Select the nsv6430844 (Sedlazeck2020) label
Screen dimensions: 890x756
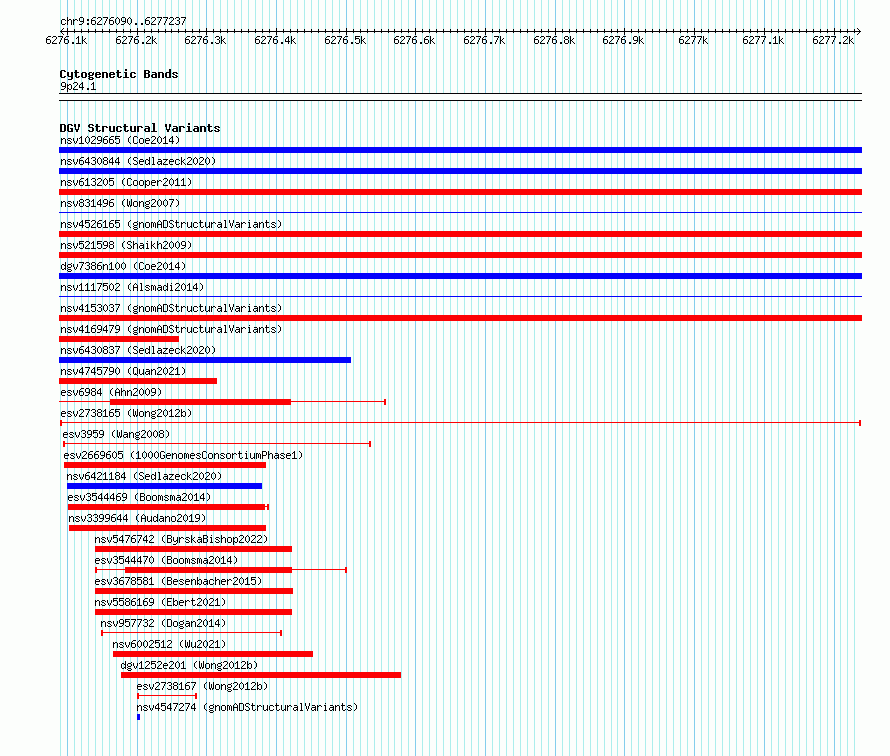tap(138, 161)
